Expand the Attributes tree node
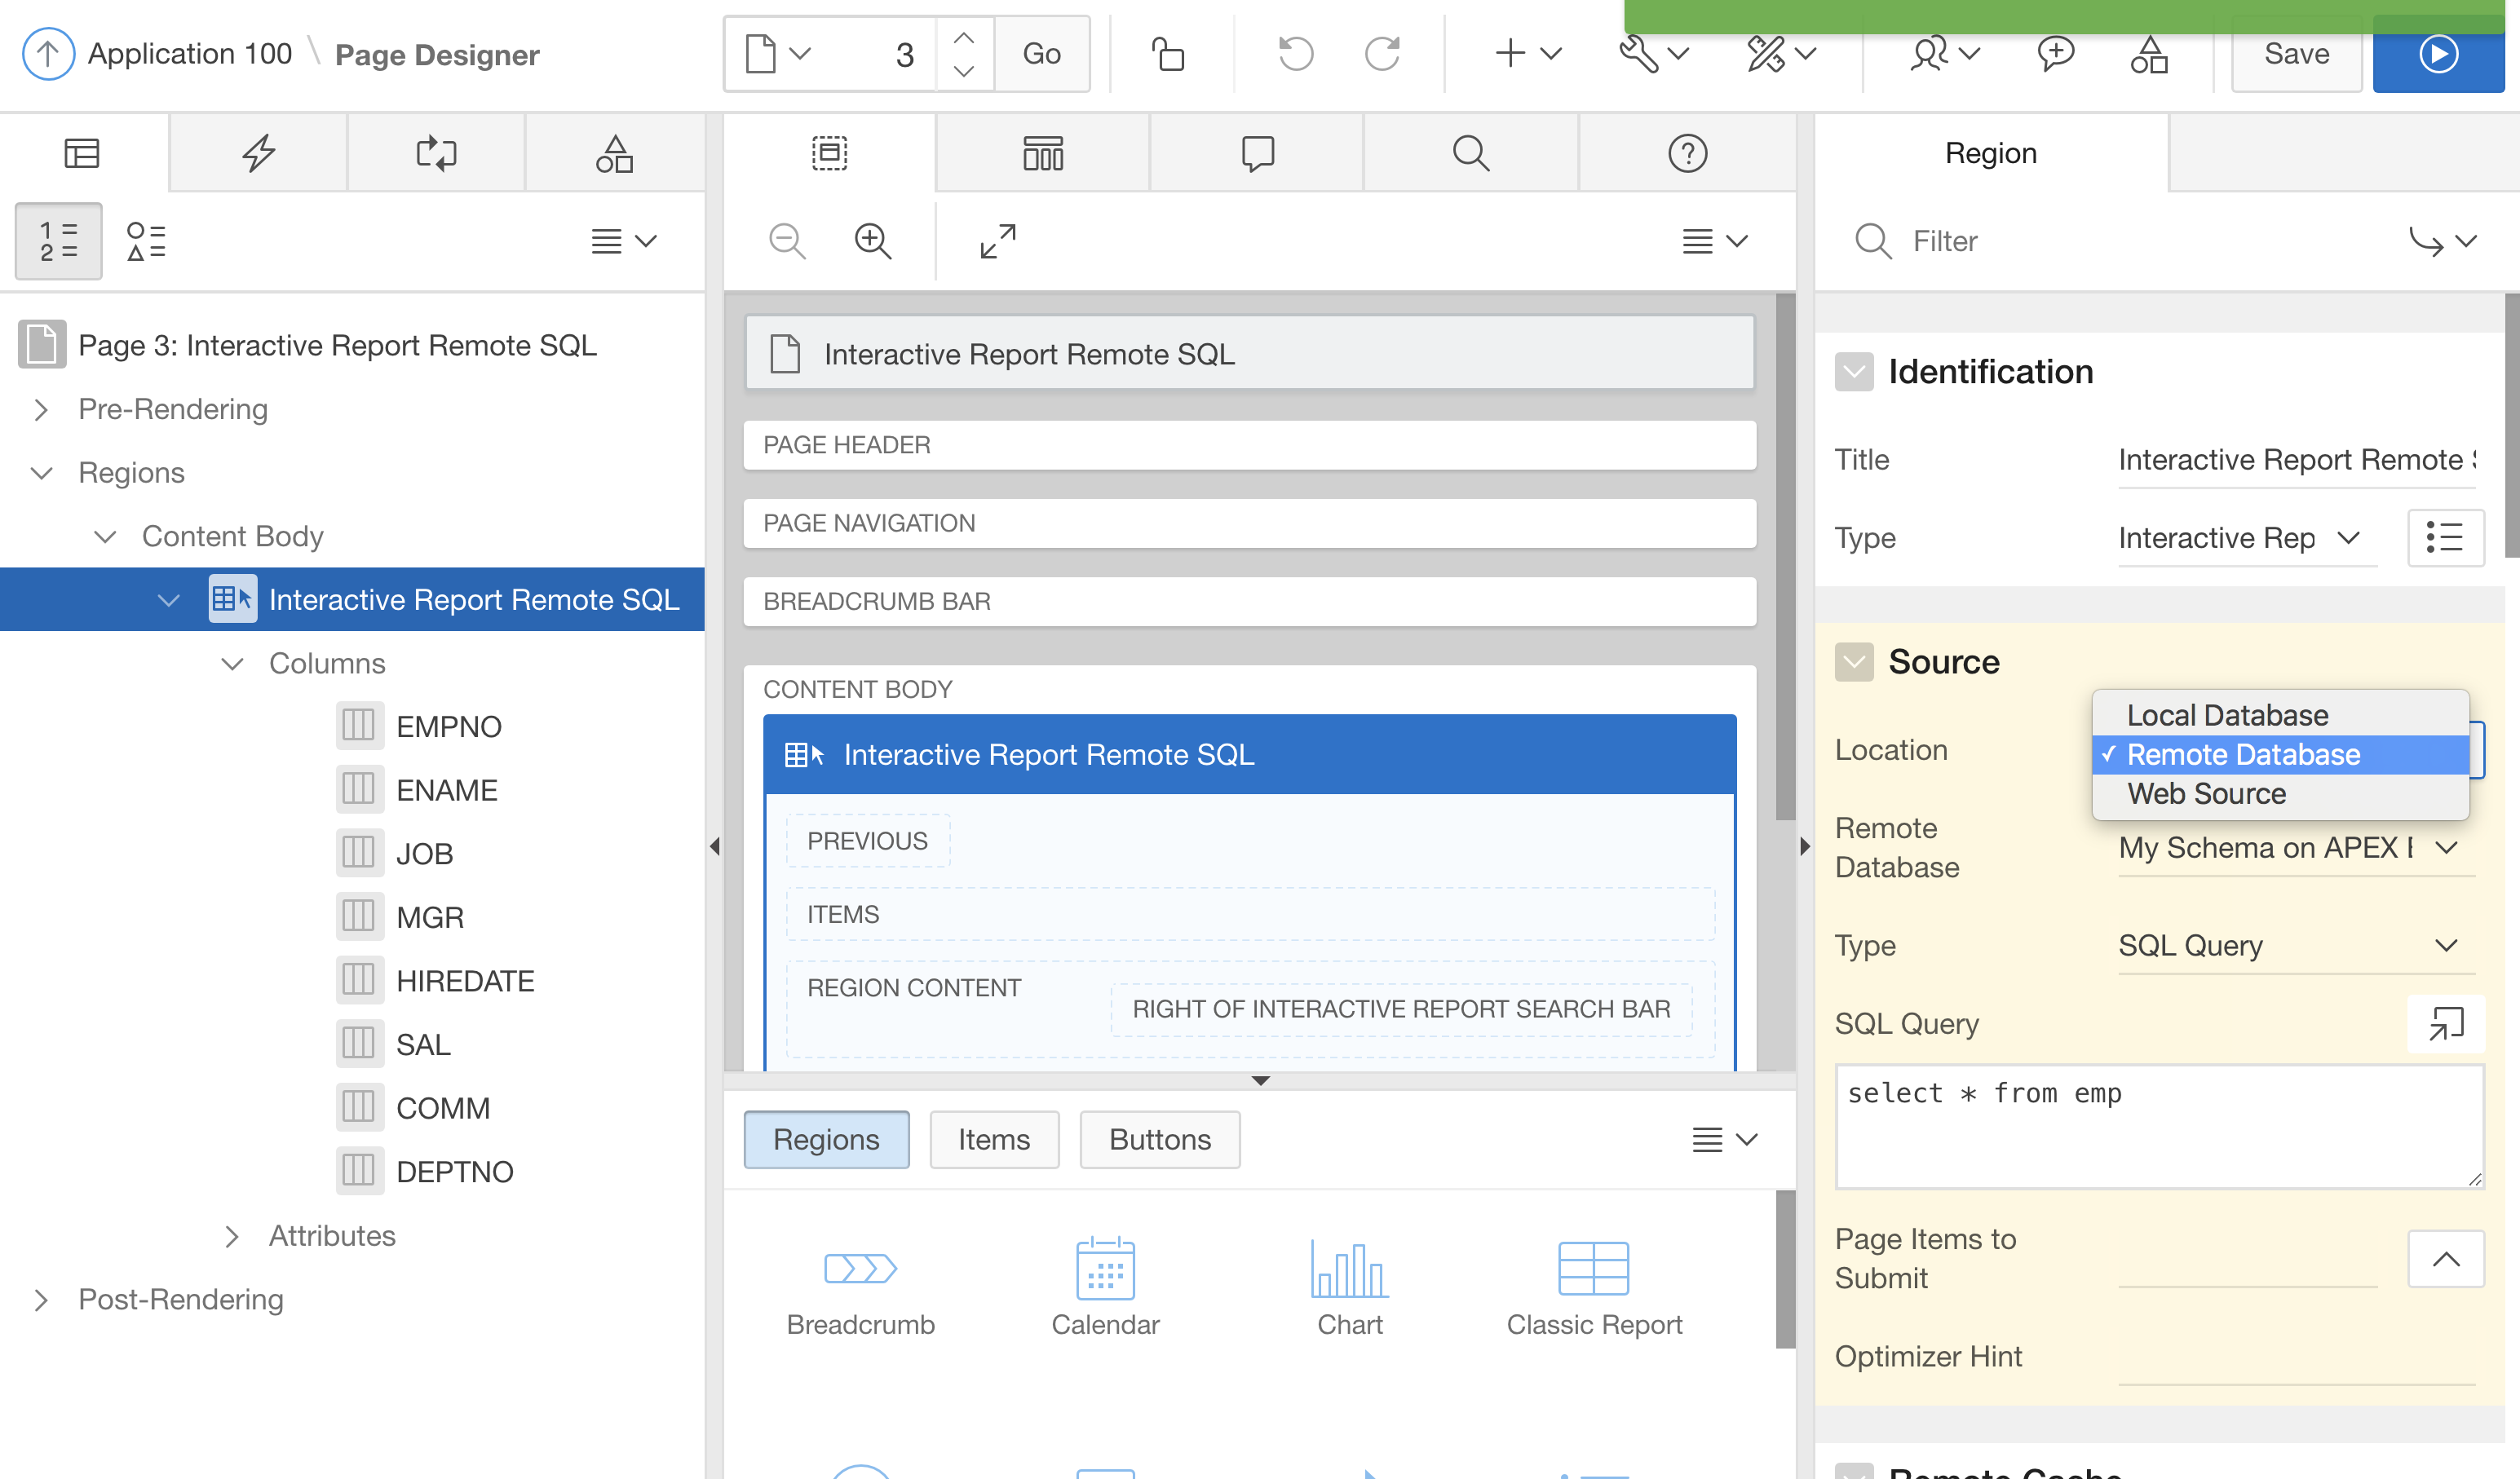Viewport: 2520px width, 1479px height. pos(232,1236)
